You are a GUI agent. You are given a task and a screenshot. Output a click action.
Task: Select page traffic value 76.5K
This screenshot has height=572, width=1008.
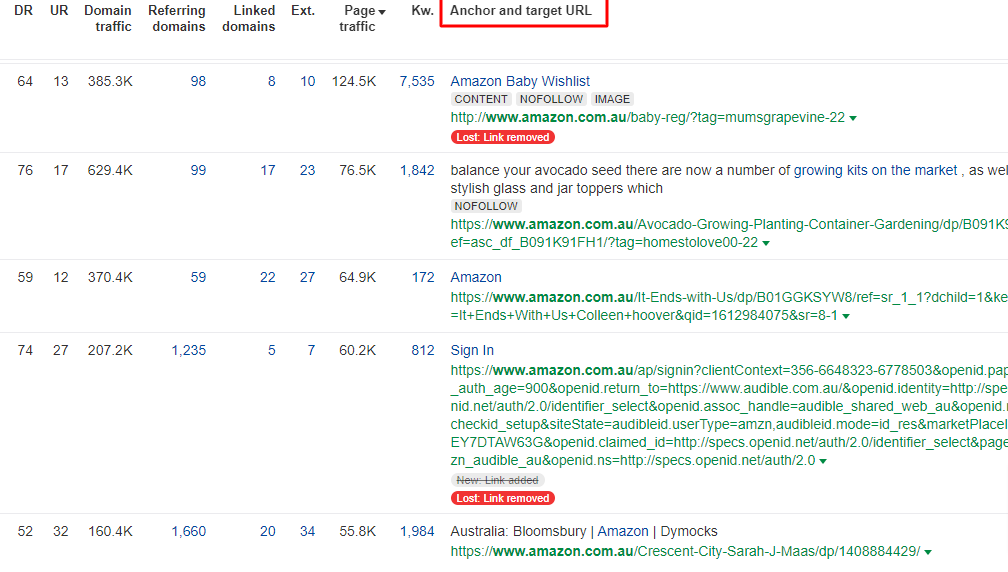click(x=357, y=170)
